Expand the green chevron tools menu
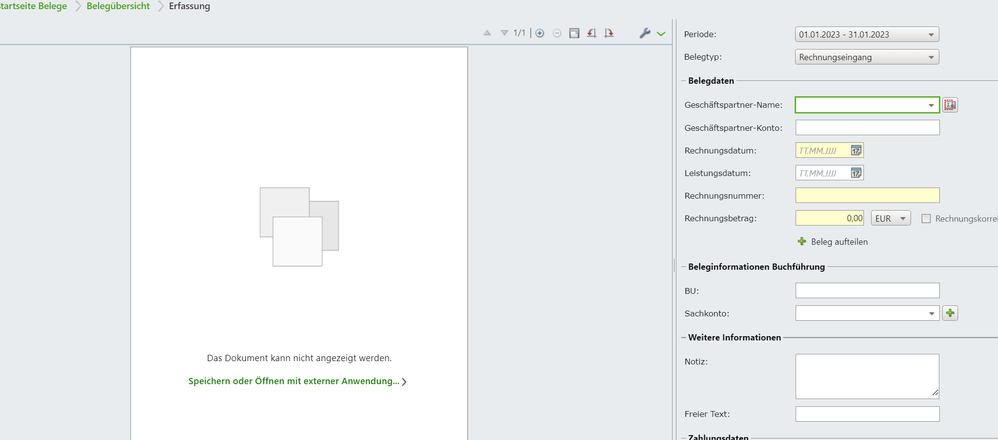This screenshot has height=440, width=998. (x=661, y=34)
